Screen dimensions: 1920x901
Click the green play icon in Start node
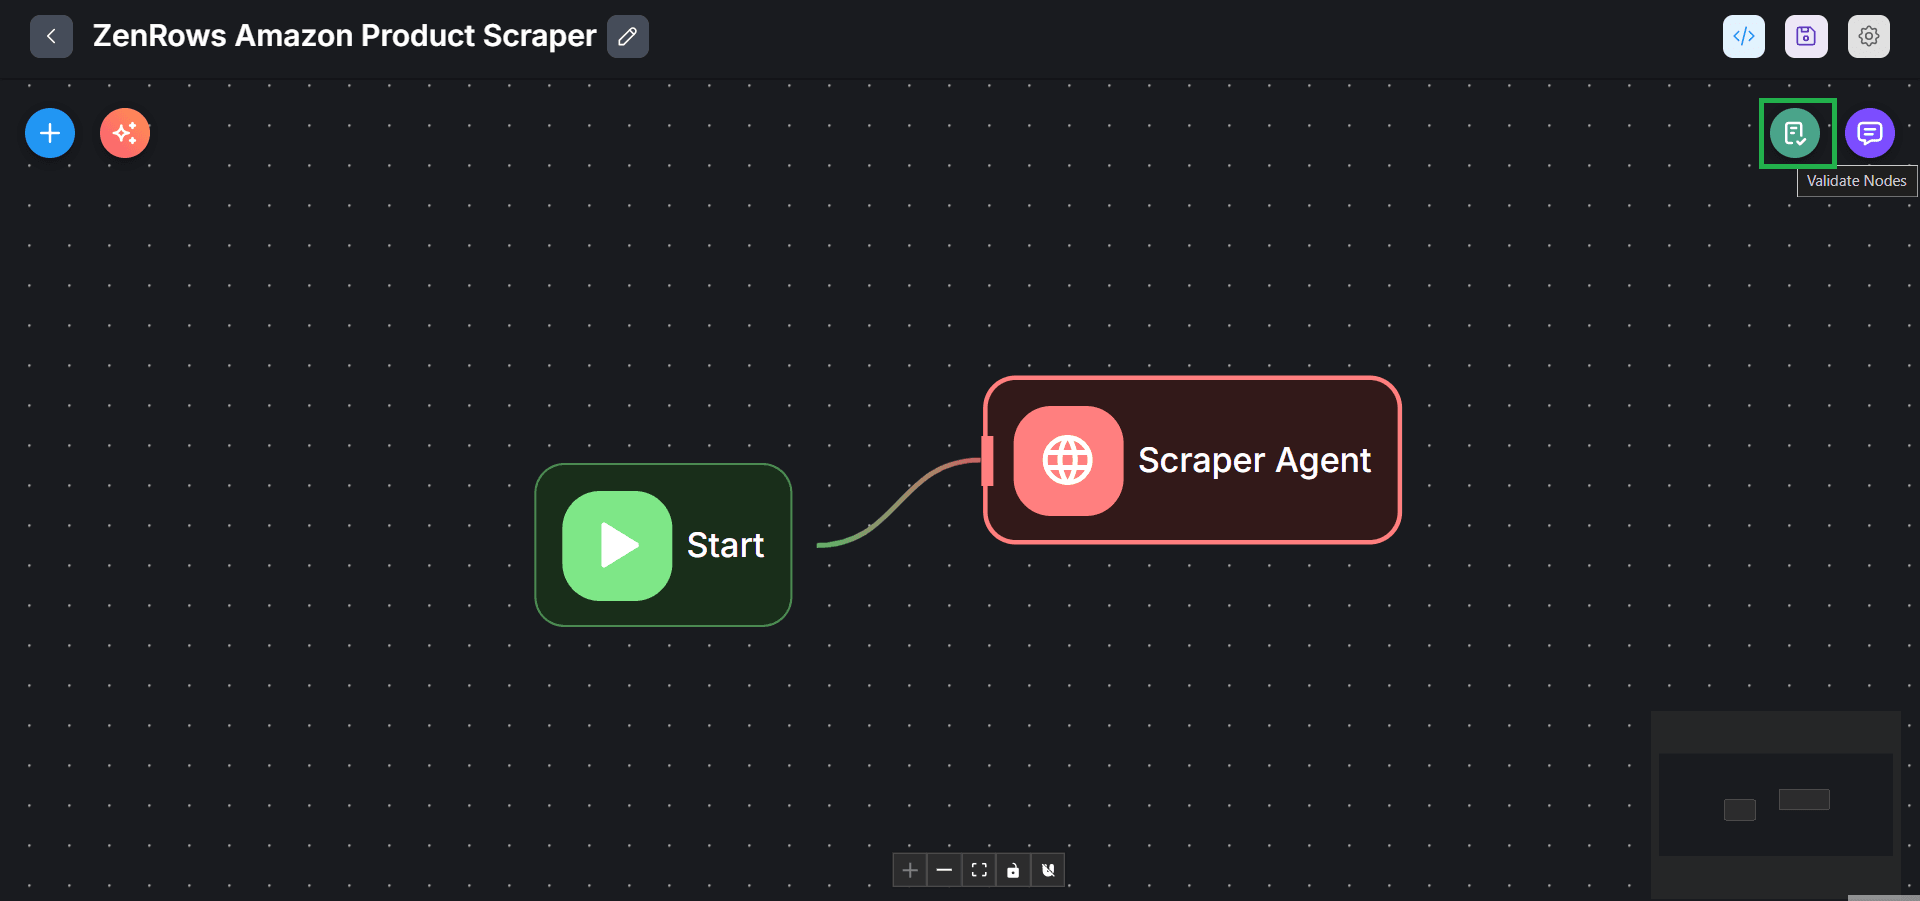(617, 545)
